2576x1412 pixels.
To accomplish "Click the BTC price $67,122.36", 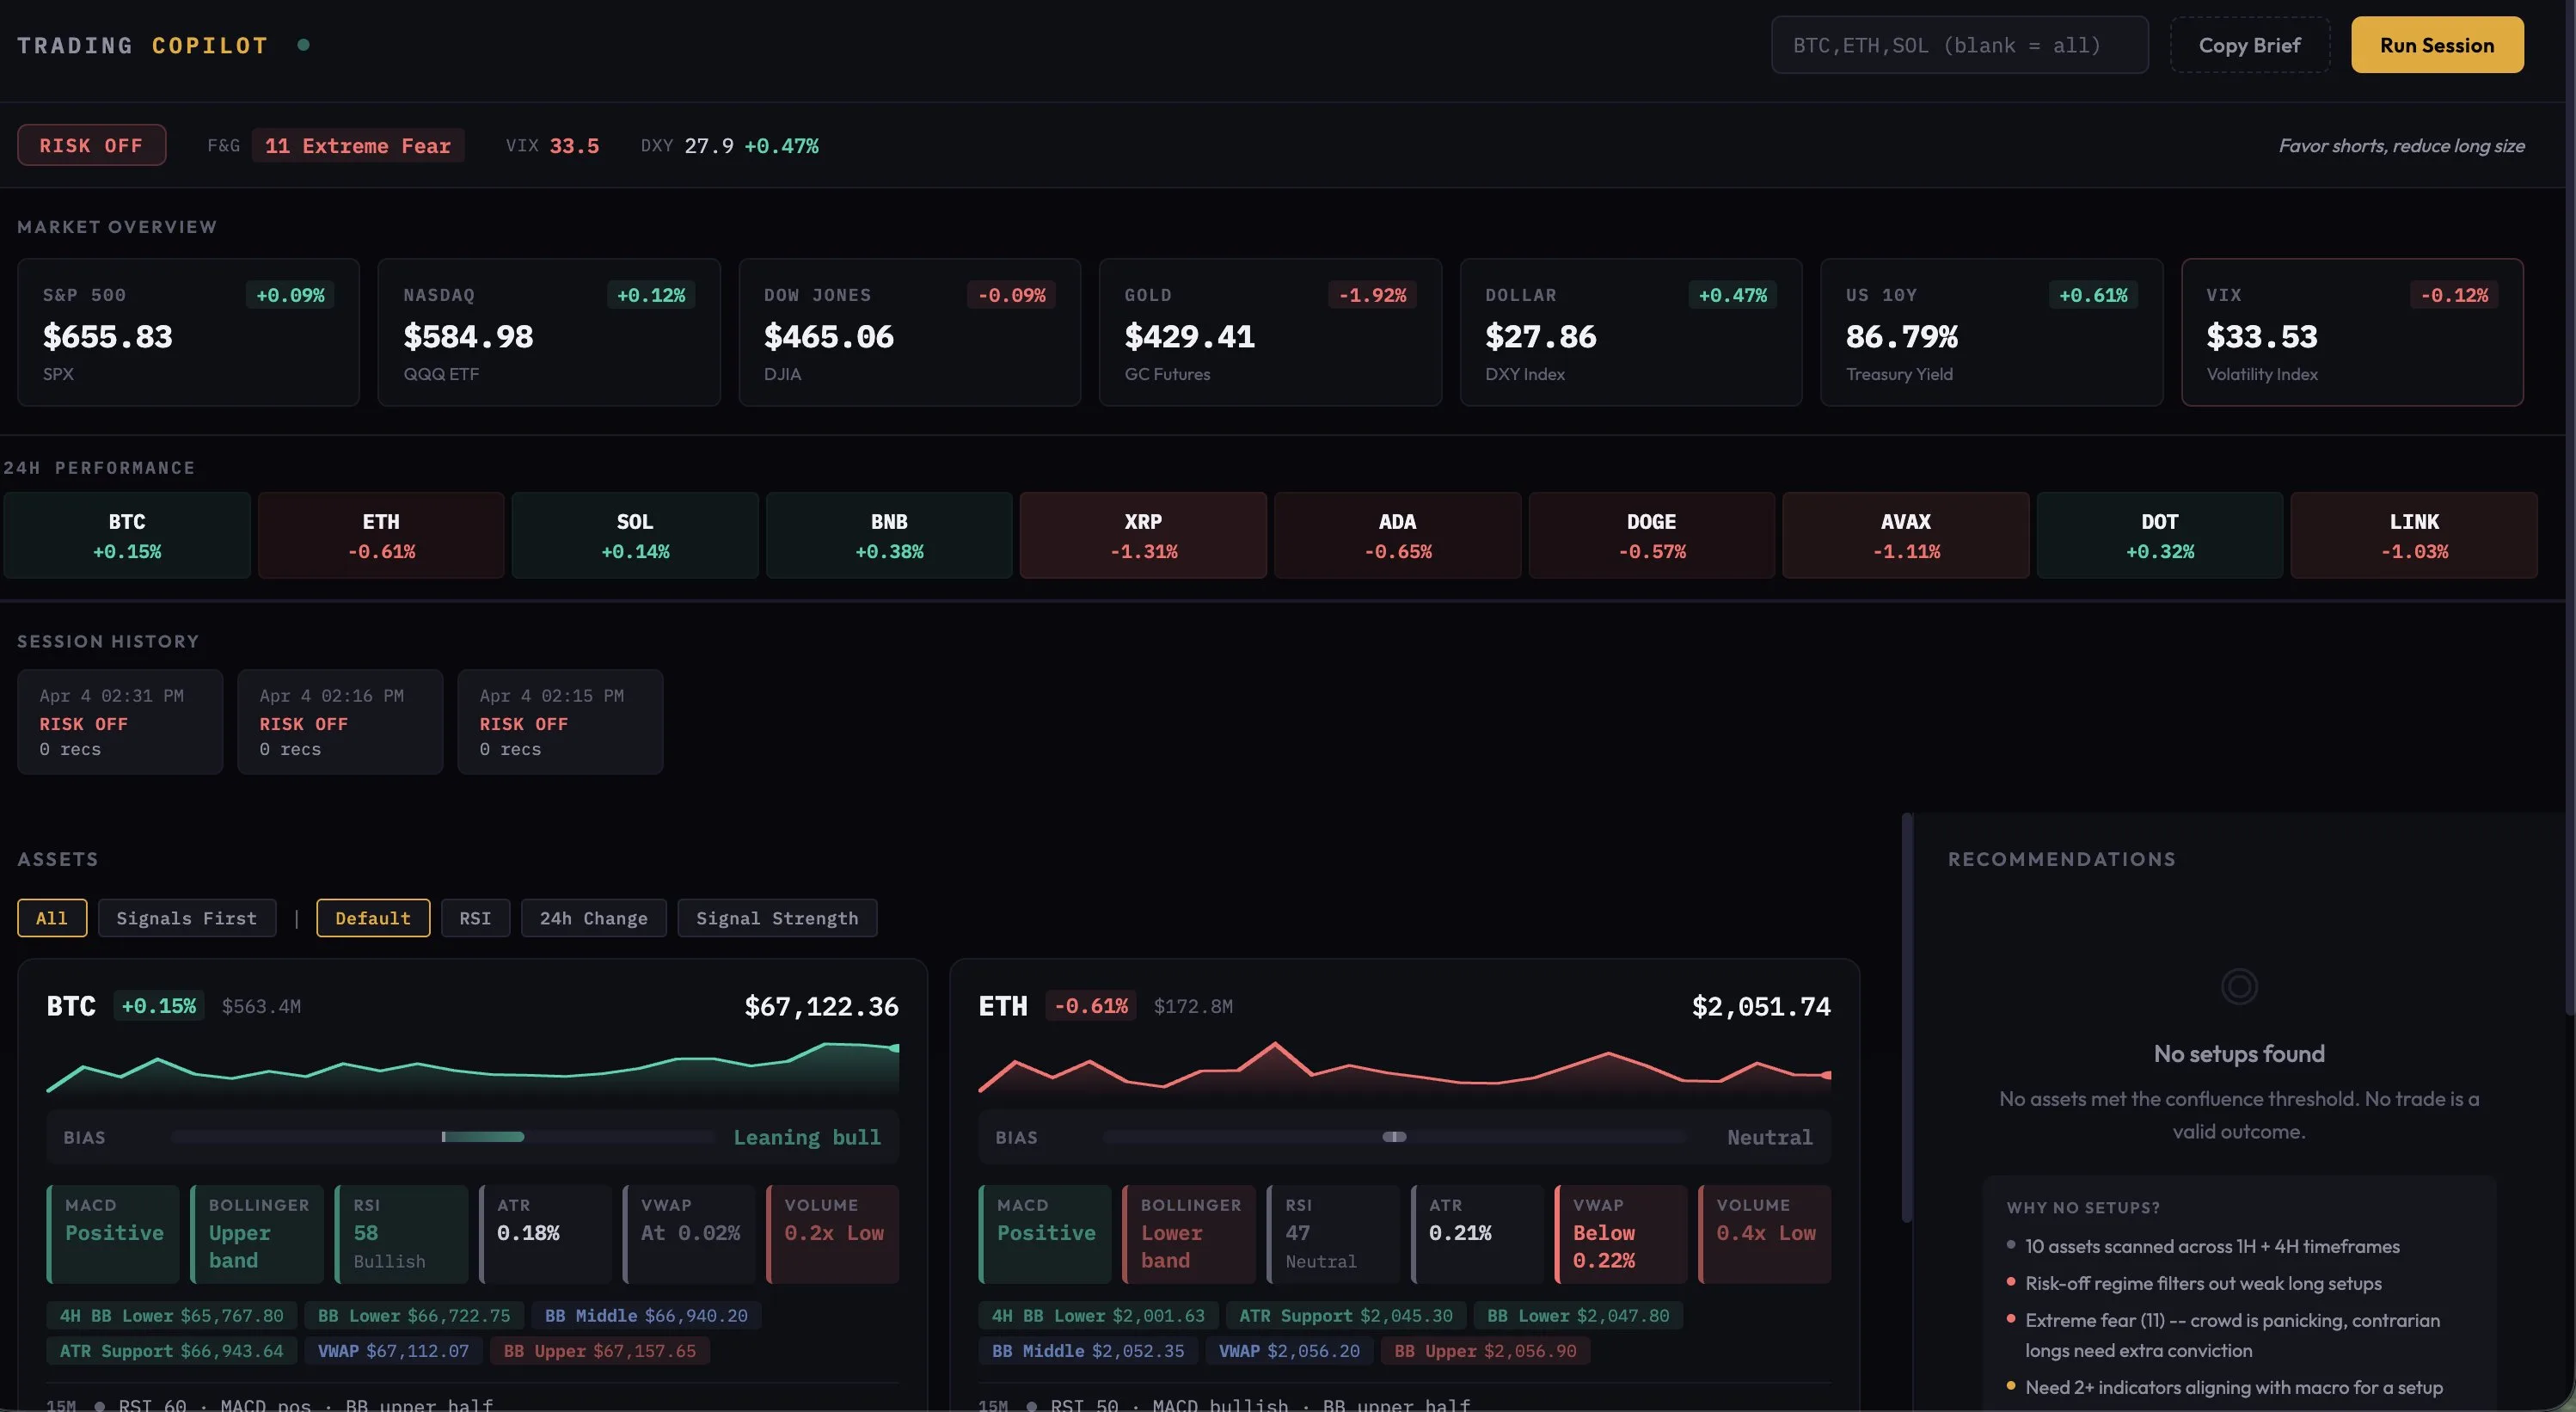I will coord(821,1006).
